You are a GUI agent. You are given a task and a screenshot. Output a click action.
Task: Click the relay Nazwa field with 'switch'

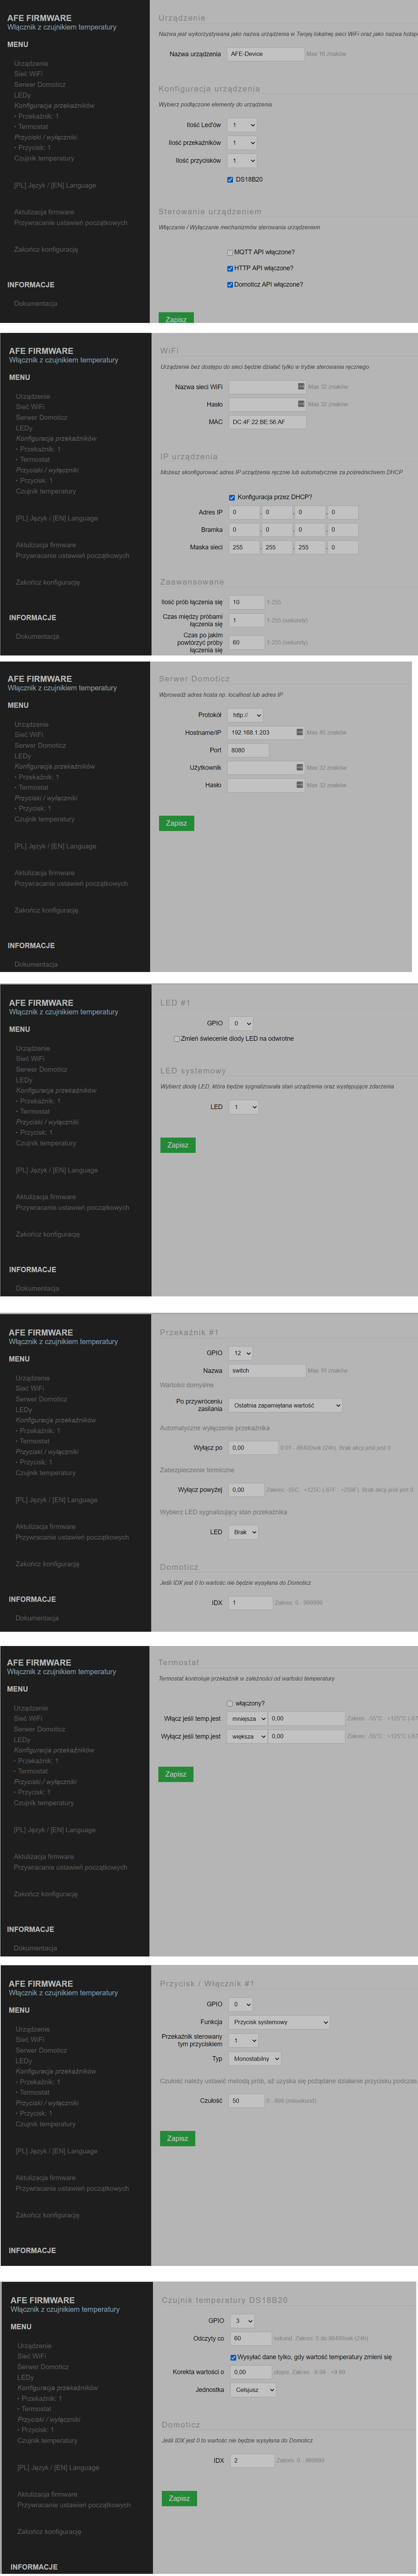pyautogui.click(x=267, y=1371)
